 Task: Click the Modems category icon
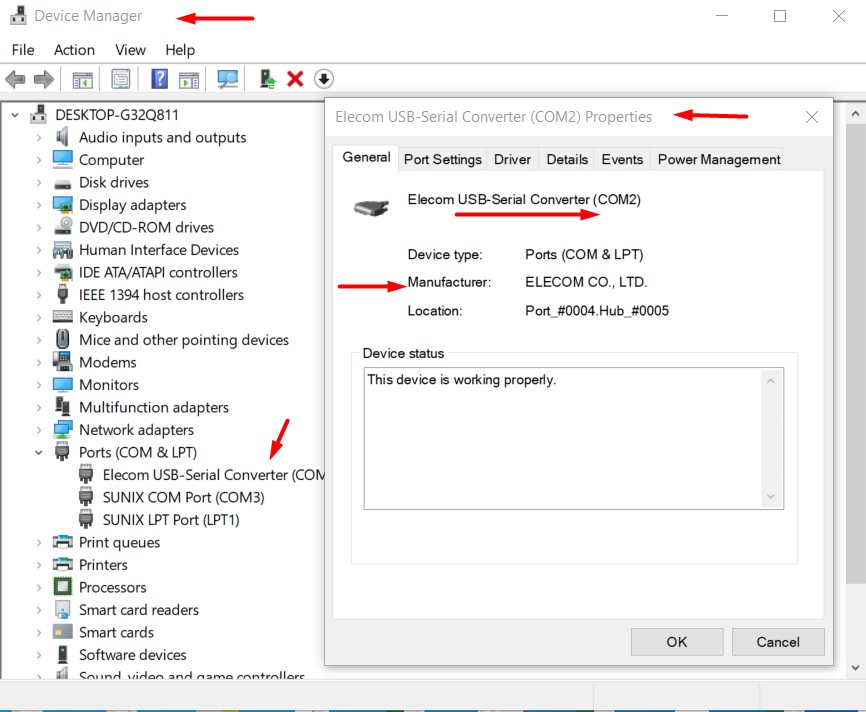(x=62, y=361)
